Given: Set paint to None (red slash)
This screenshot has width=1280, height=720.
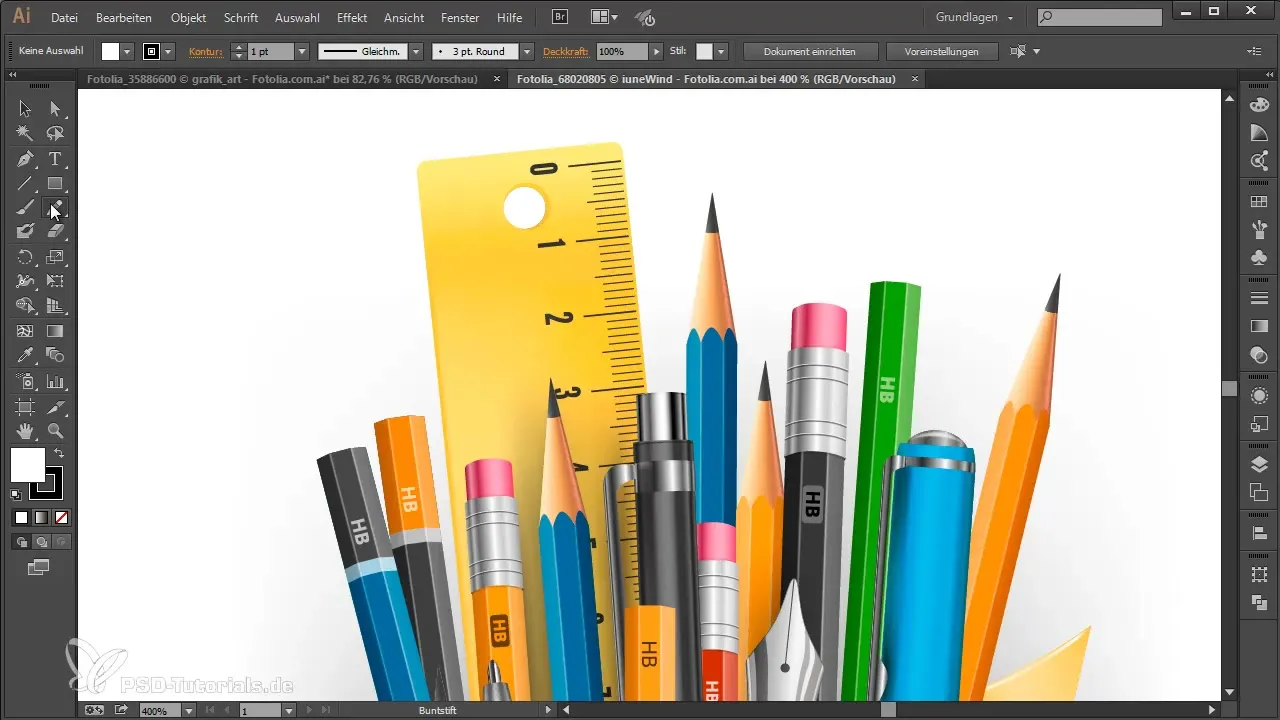Looking at the screenshot, I should point(61,517).
